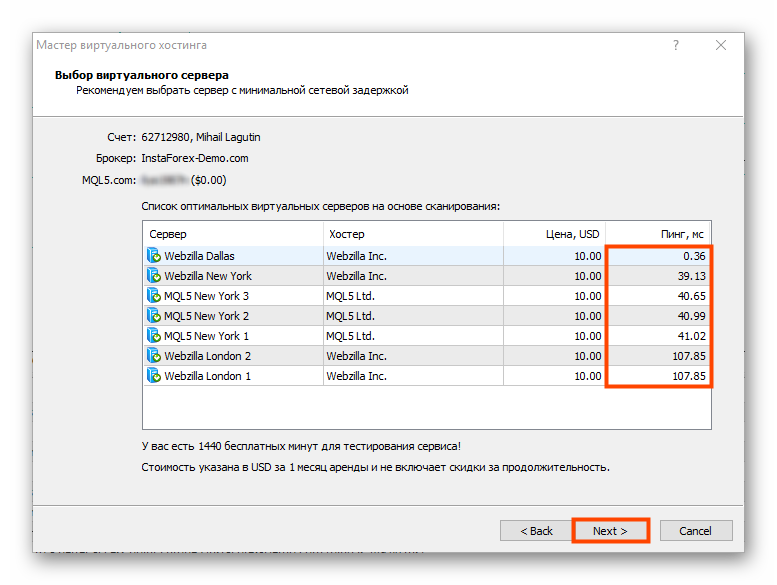
Task: Click the 0.36 ping value
Action: click(694, 256)
